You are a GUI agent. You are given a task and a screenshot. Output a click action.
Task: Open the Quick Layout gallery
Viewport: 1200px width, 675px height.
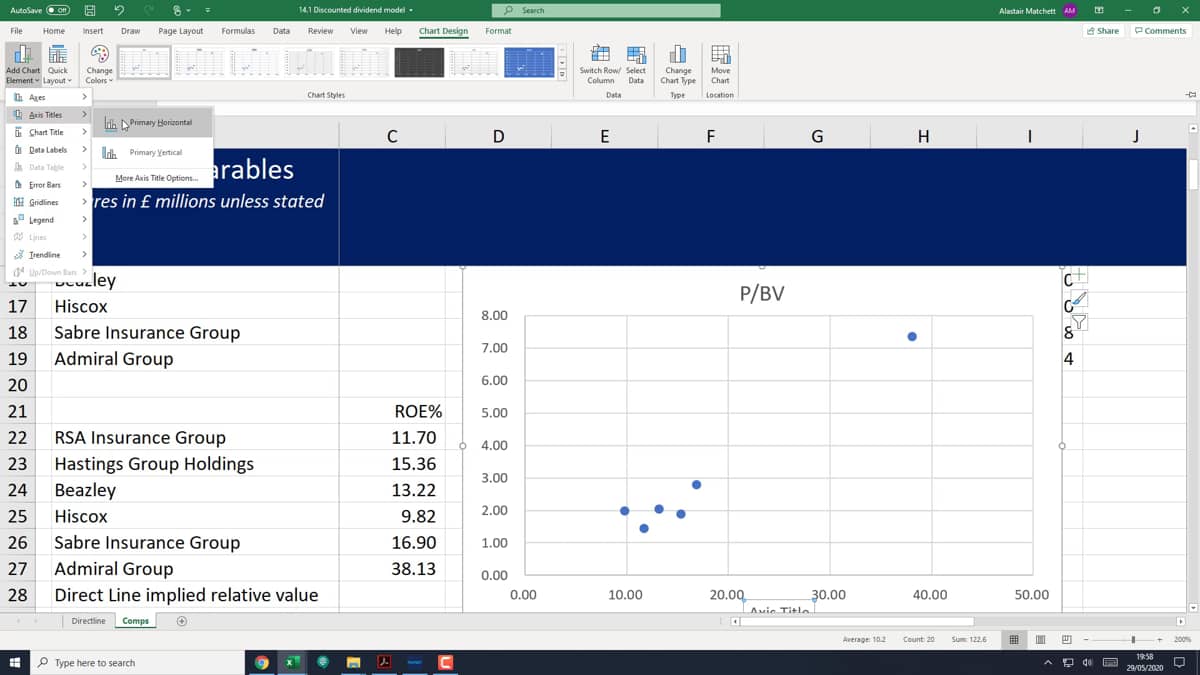tap(58, 65)
